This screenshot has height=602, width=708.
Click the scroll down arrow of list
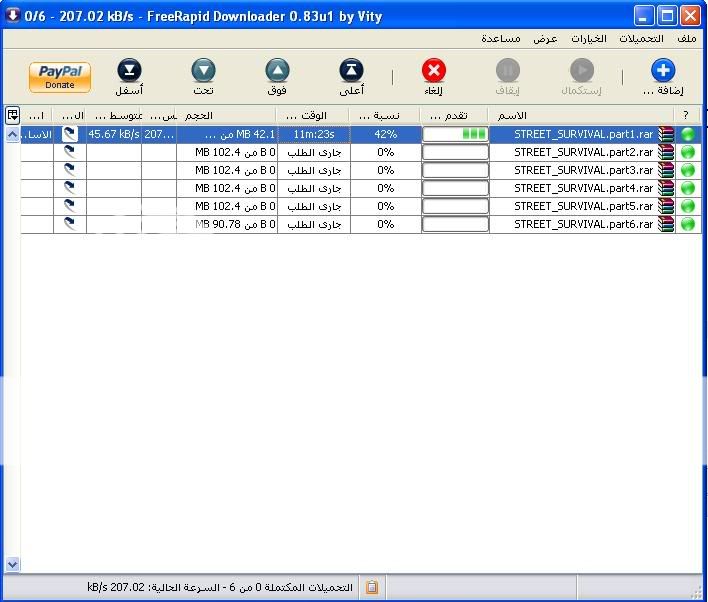pos(13,564)
